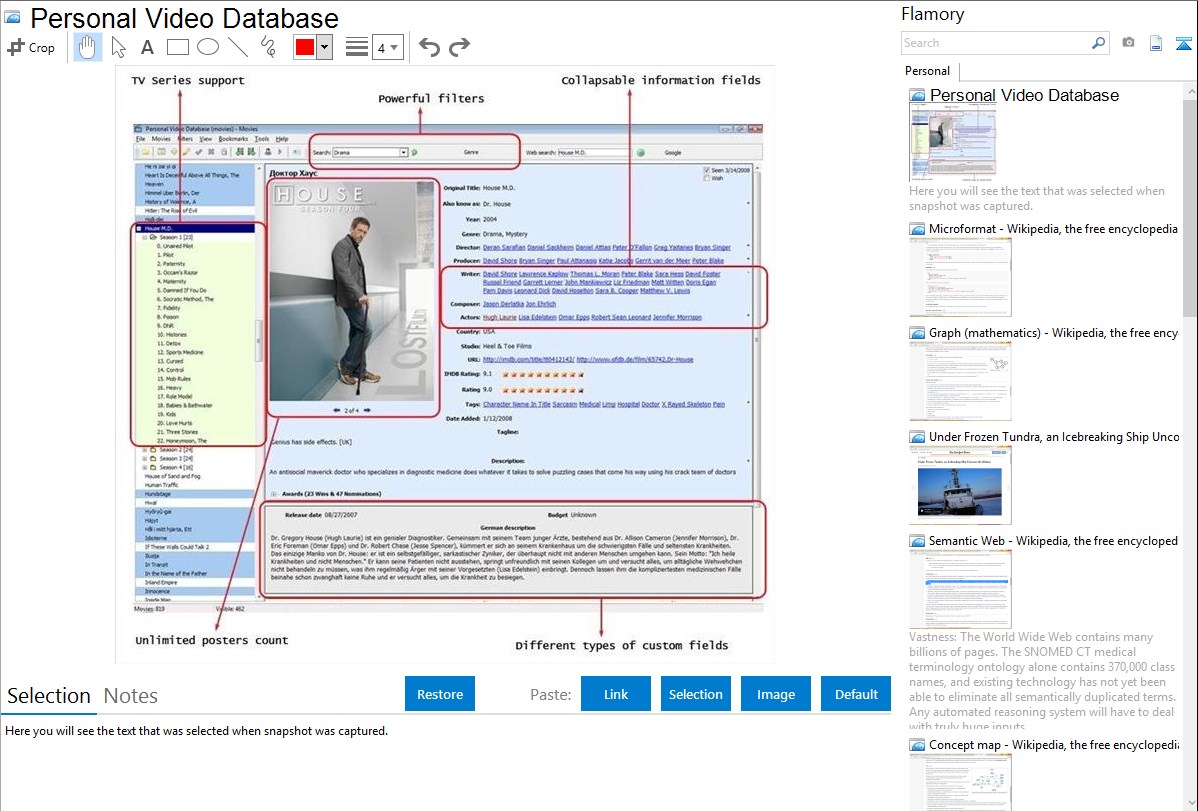
Task: Select the Crop tool
Action: point(31,47)
